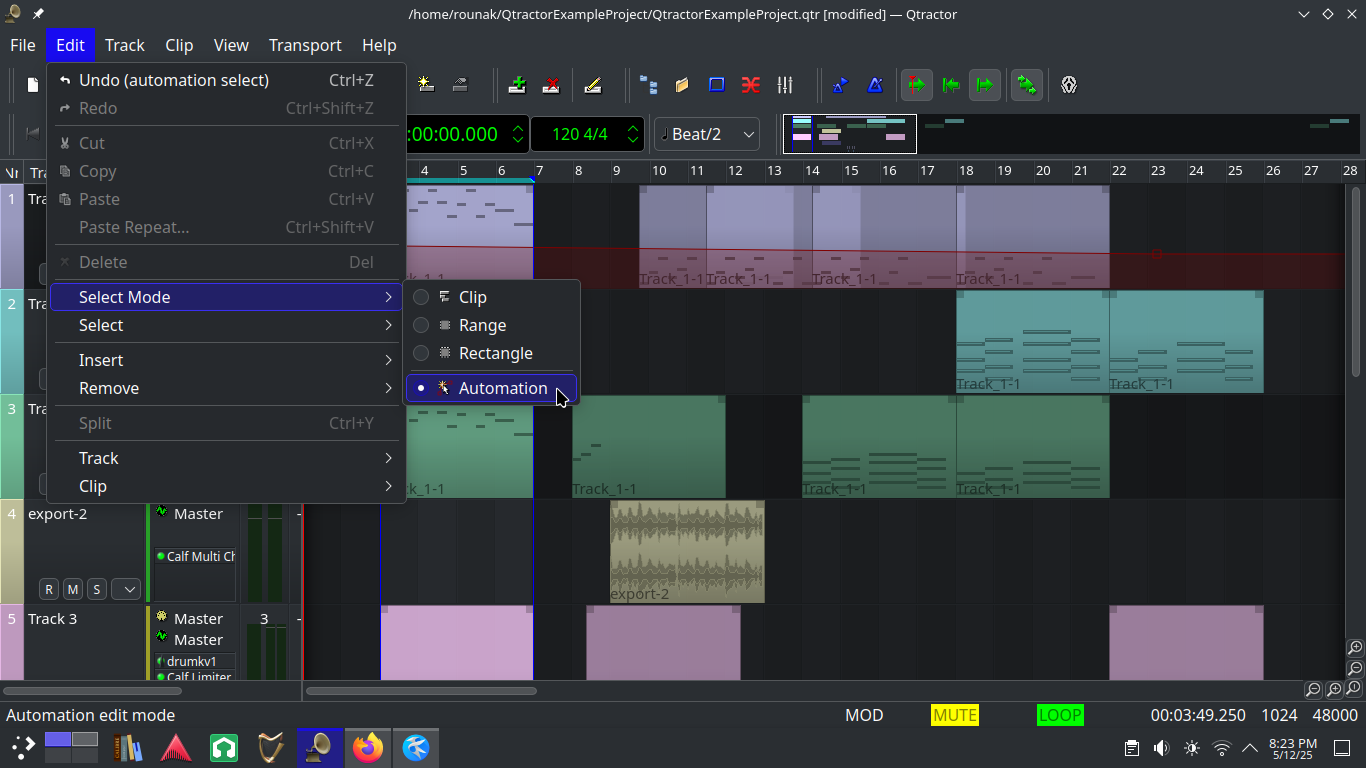Toggle the follow playhead icon
The image size is (1366, 768).
[916, 85]
